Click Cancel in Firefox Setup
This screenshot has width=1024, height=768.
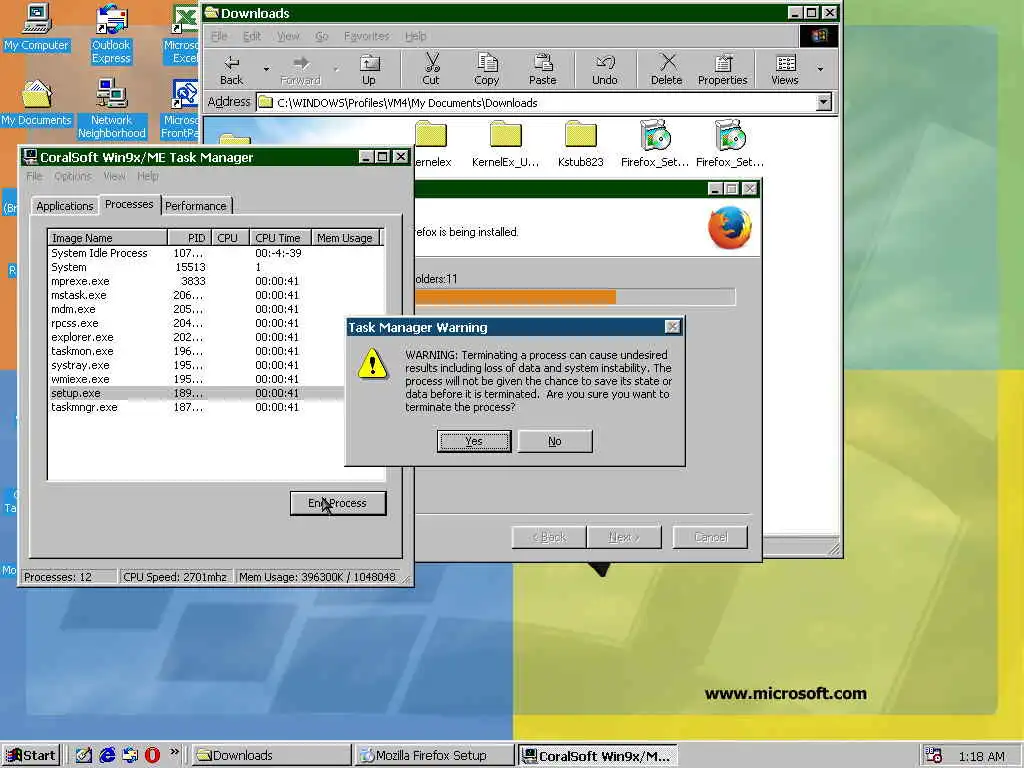click(710, 537)
